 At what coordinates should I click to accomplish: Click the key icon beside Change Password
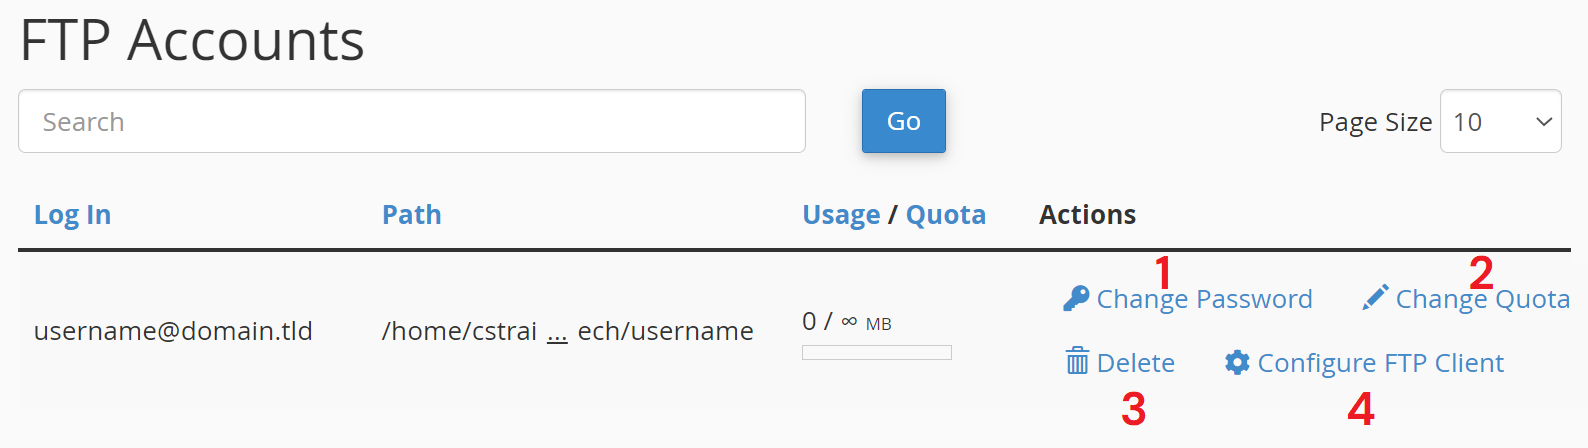1076,298
